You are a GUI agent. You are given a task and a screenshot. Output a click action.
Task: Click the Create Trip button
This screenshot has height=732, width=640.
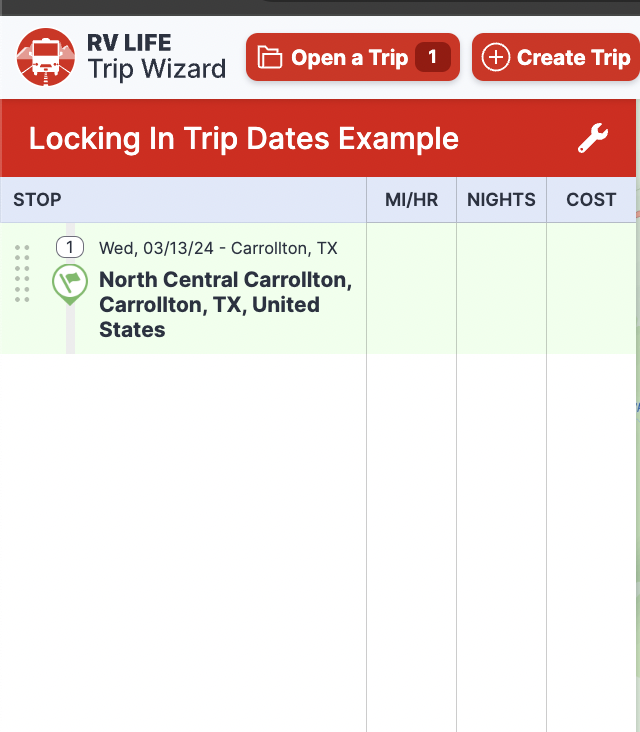click(x=556, y=57)
